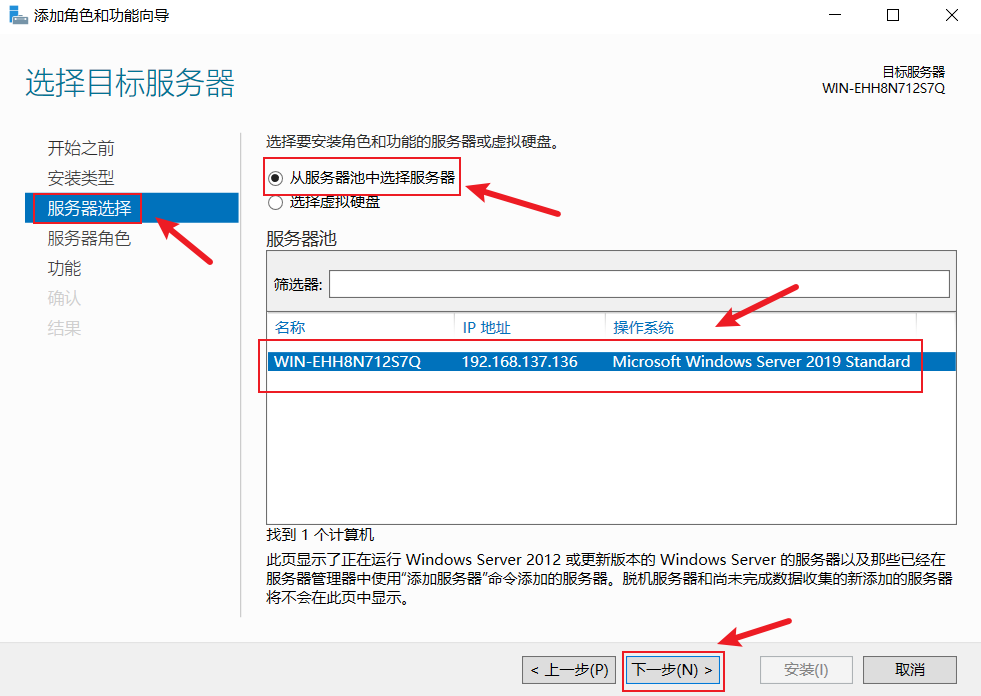Select '从服务器池中选择服务器' radio button
981x696 pixels.
click(x=275, y=178)
